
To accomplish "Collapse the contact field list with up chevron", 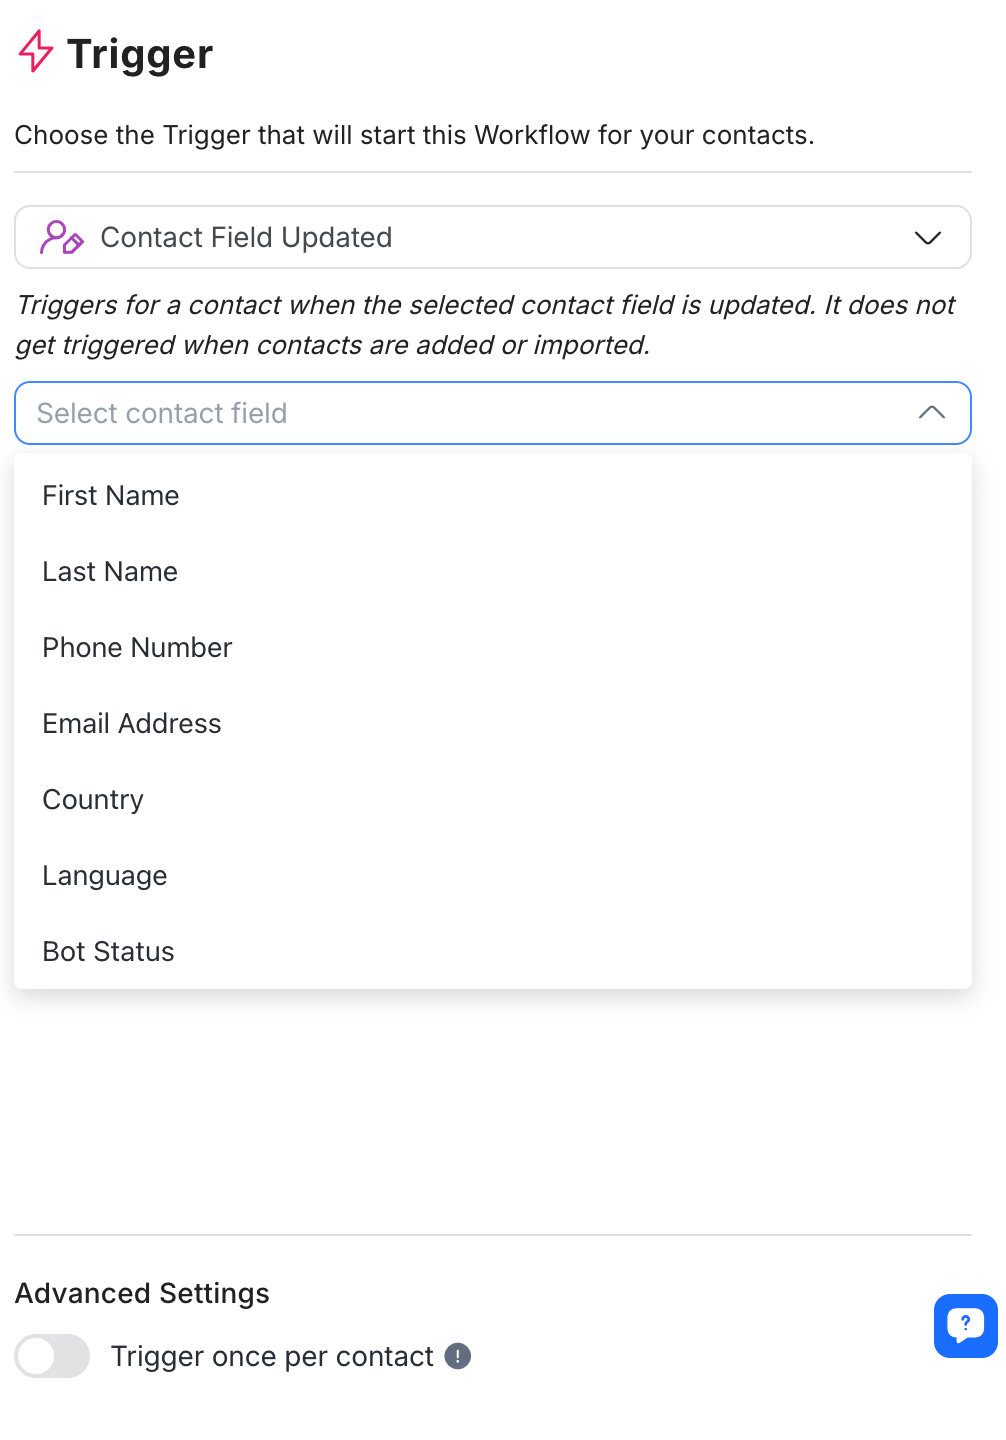I will coord(931,413).
